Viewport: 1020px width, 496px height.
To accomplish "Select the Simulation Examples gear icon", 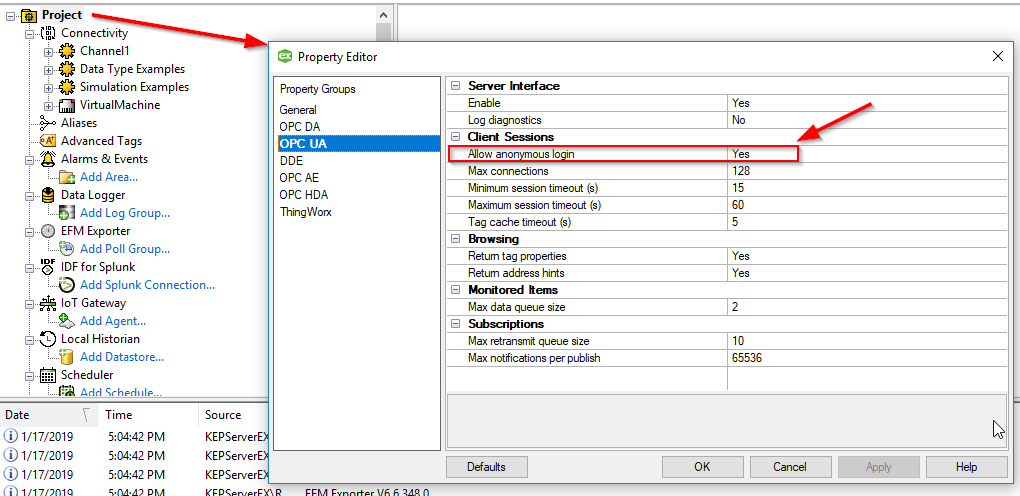I will click(67, 87).
